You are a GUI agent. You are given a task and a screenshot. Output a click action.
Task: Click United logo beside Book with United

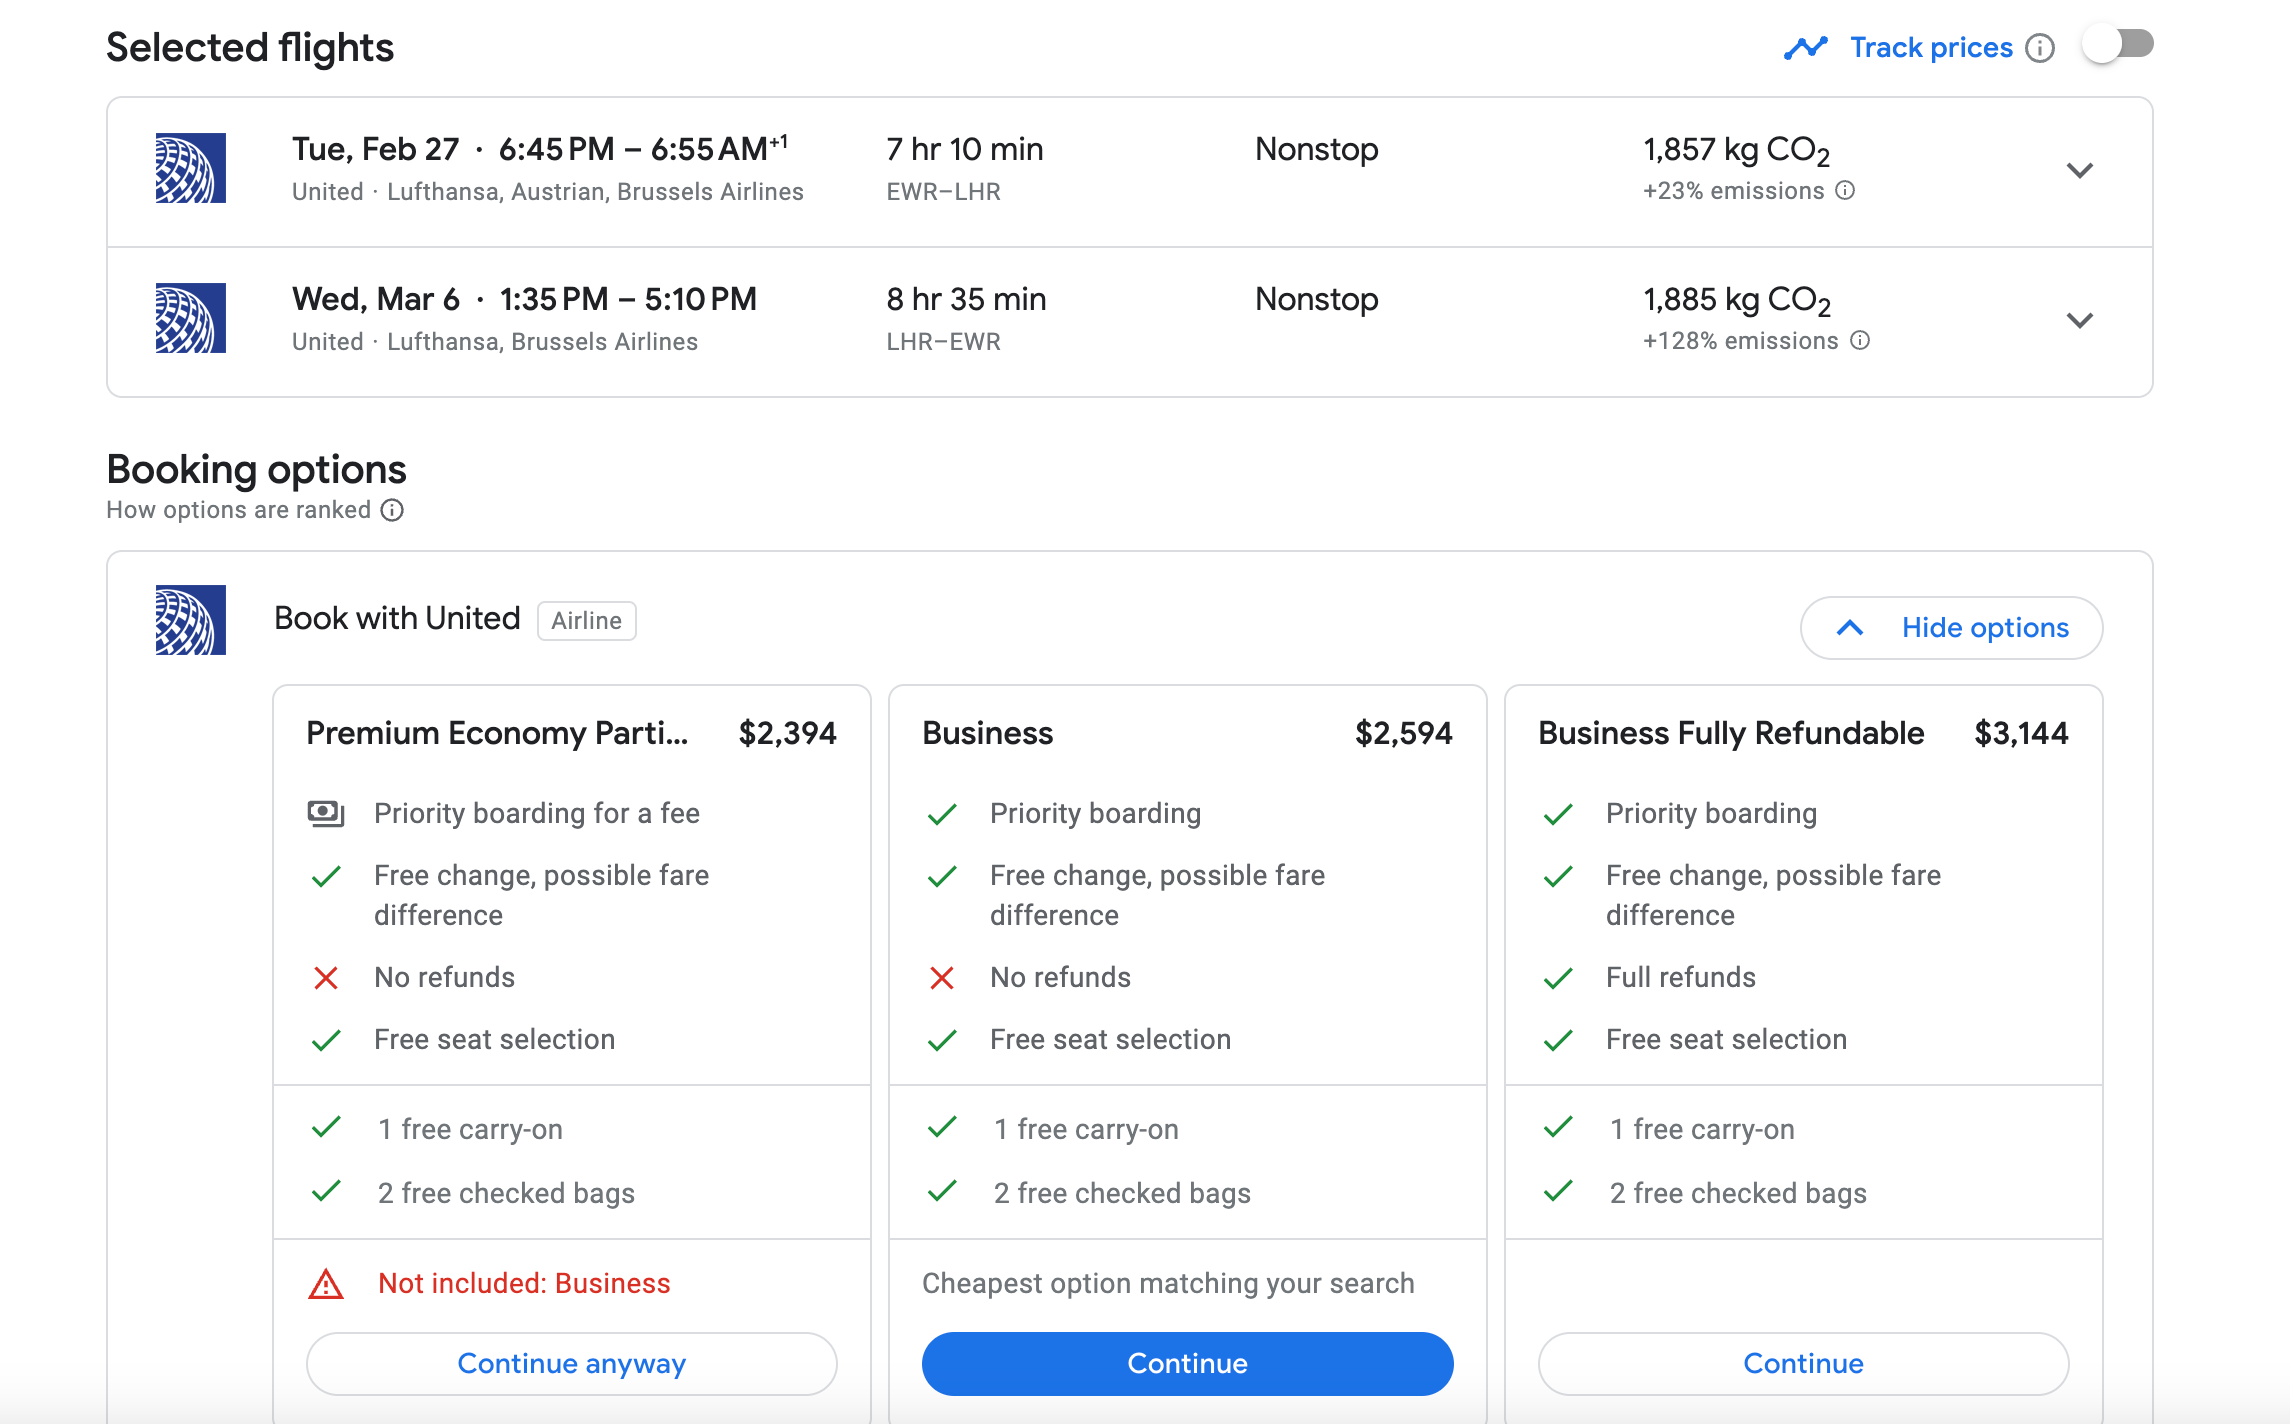(191, 620)
